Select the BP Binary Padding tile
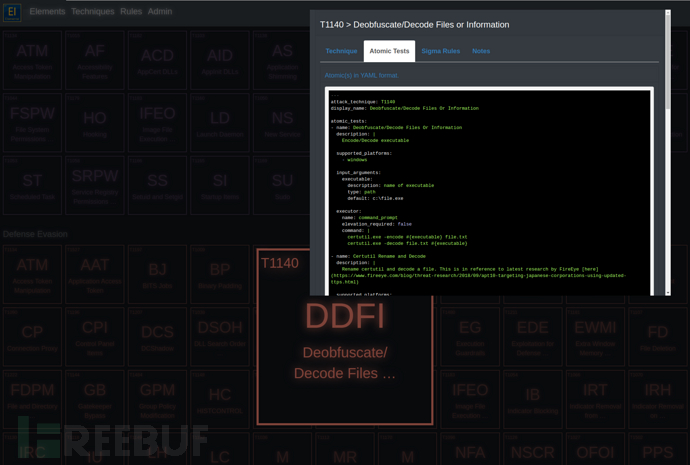The width and height of the screenshot is (690, 465). coord(220,274)
